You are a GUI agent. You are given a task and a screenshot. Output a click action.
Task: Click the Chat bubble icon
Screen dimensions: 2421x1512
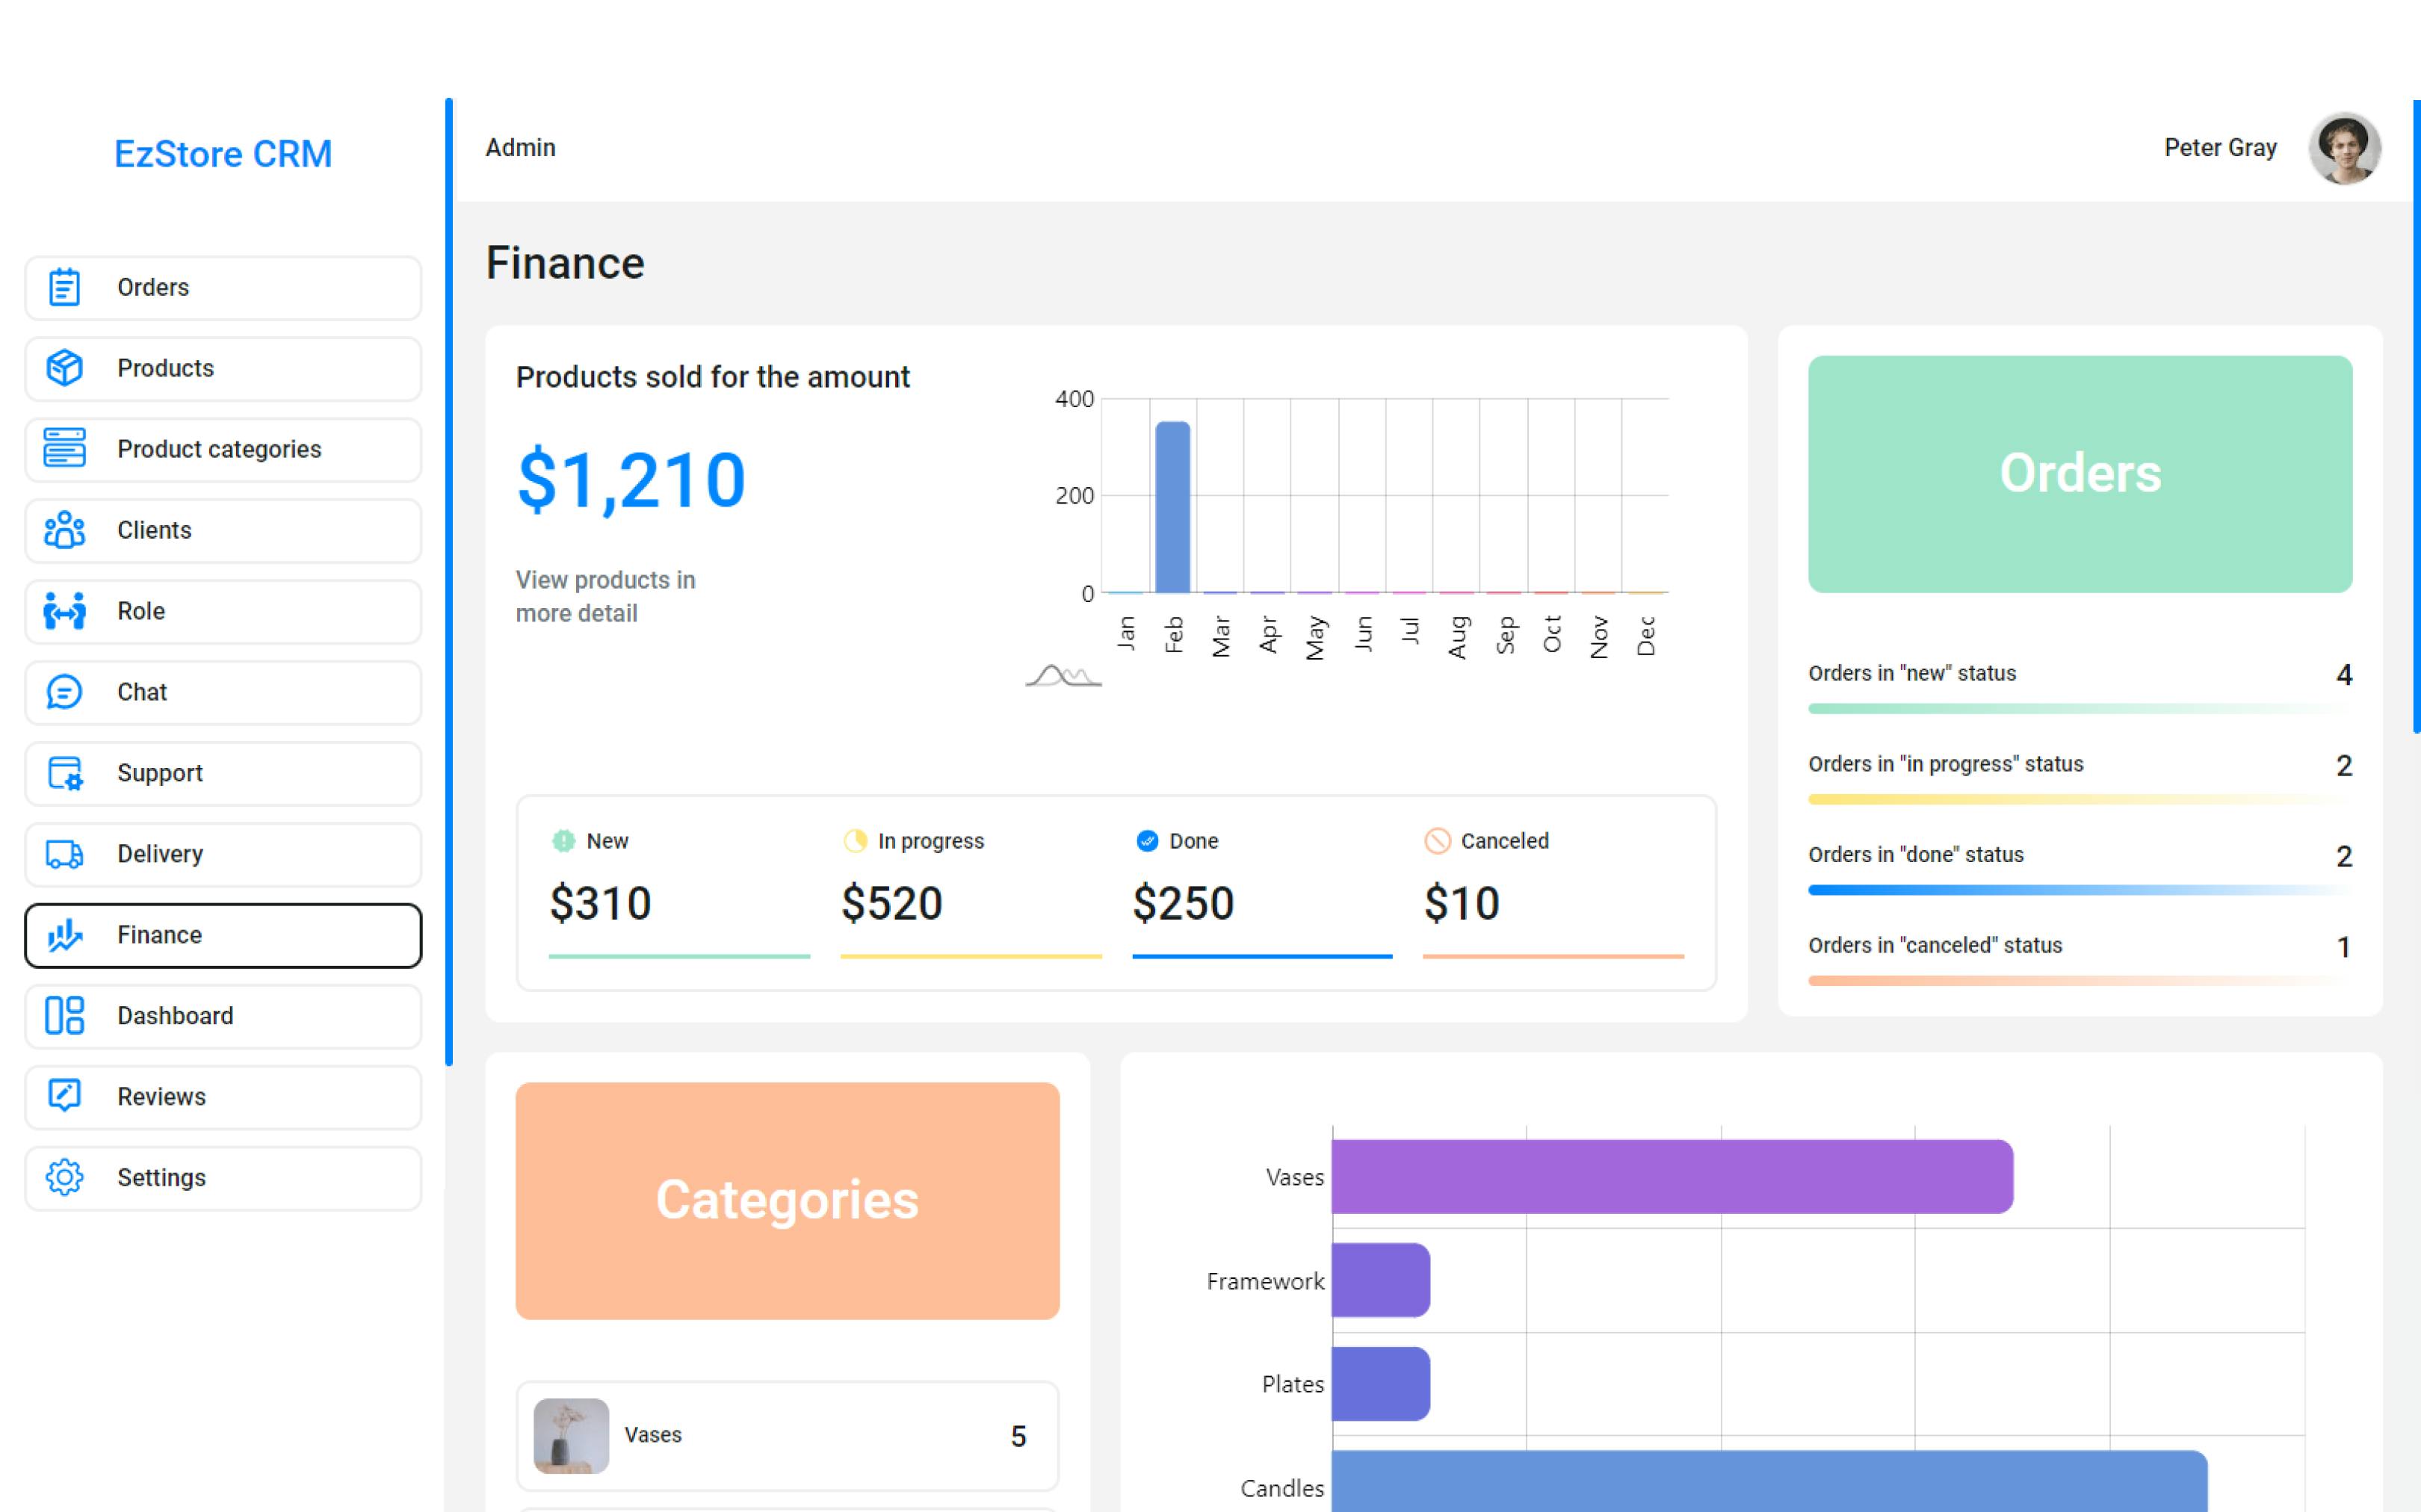click(x=64, y=692)
